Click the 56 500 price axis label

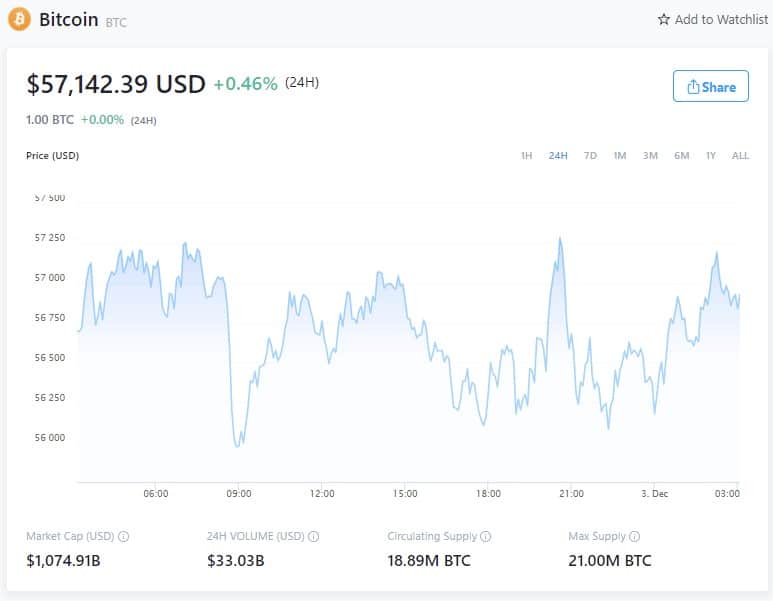tap(50, 357)
